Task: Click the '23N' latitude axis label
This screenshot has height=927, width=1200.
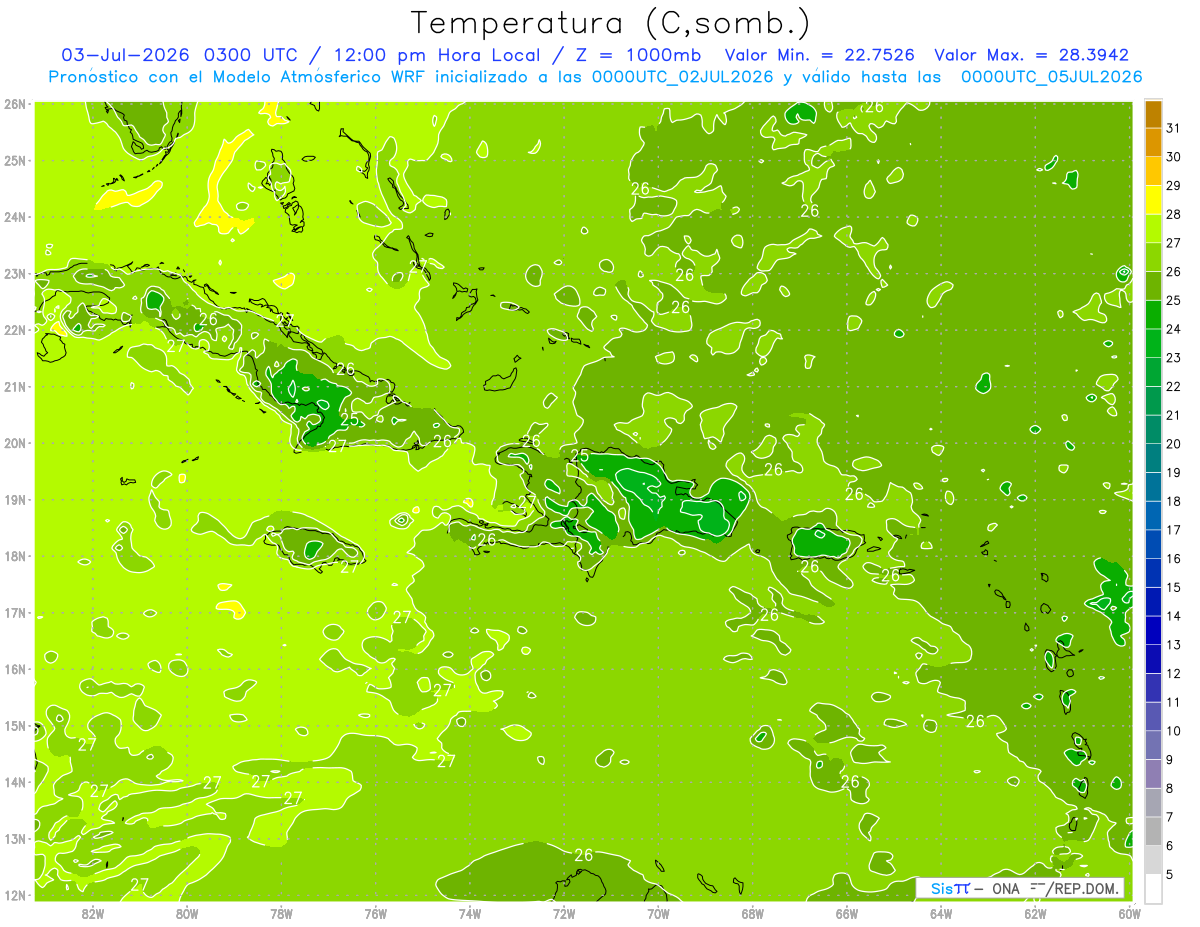Action: 14,273
